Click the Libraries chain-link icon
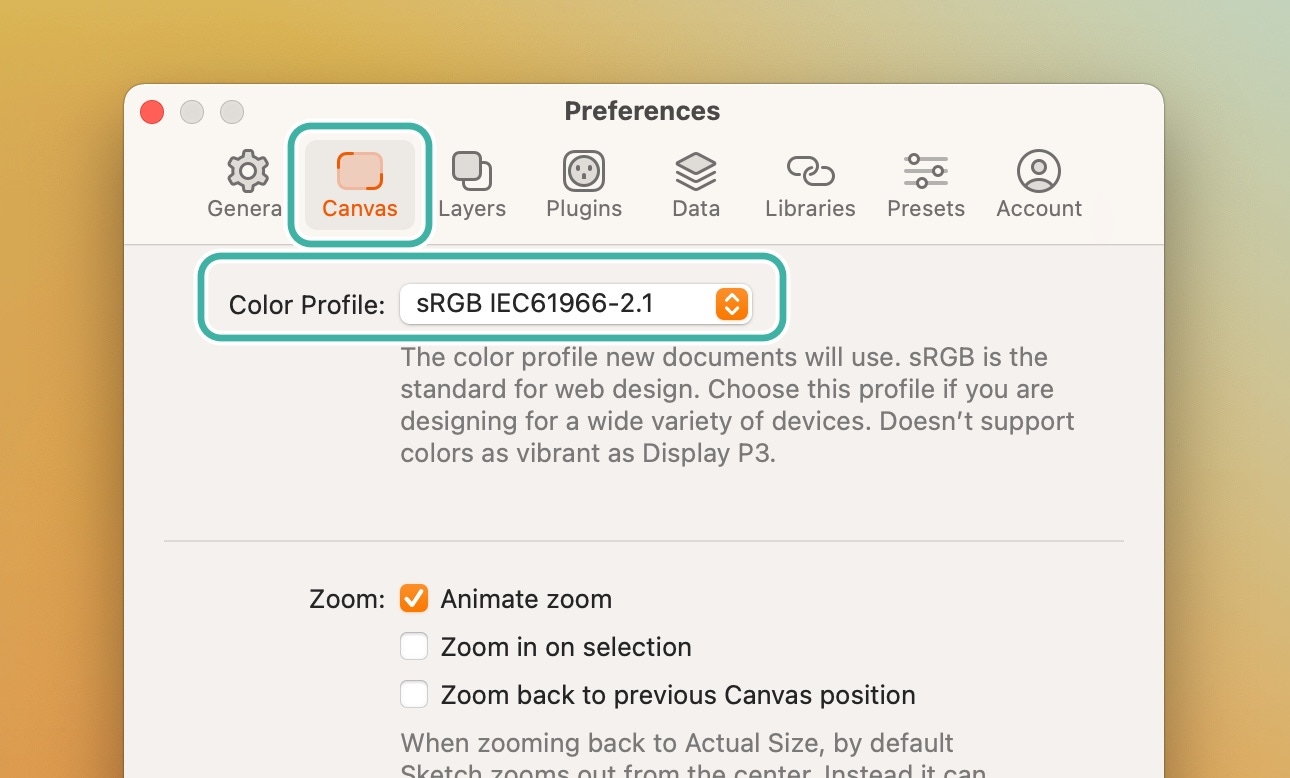The width and height of the screenshot is (1290, 778). click(810, 170)
